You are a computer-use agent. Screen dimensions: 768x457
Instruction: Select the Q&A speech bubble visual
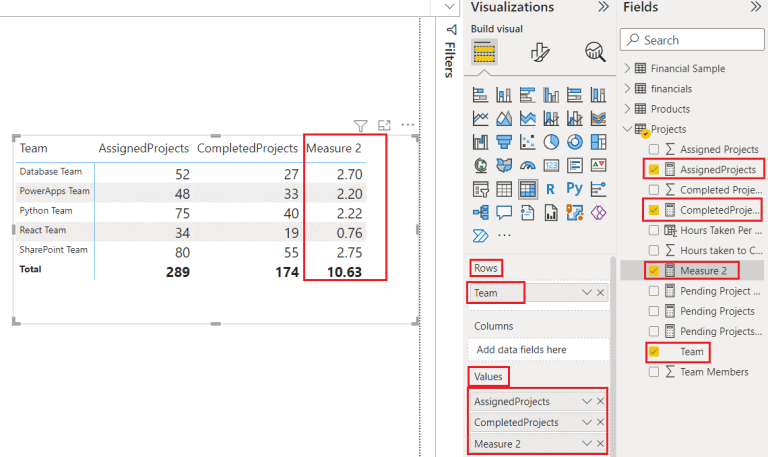click(504, 213)
